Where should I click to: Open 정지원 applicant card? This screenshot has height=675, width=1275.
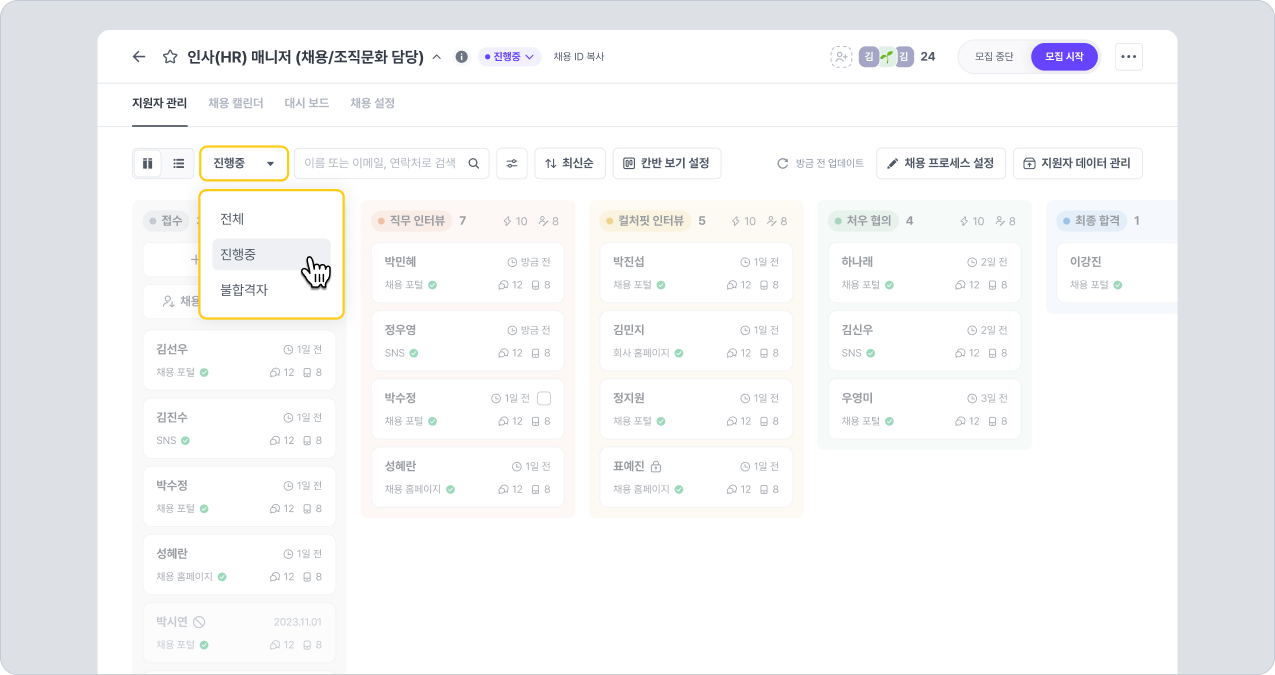coord(696,408)
